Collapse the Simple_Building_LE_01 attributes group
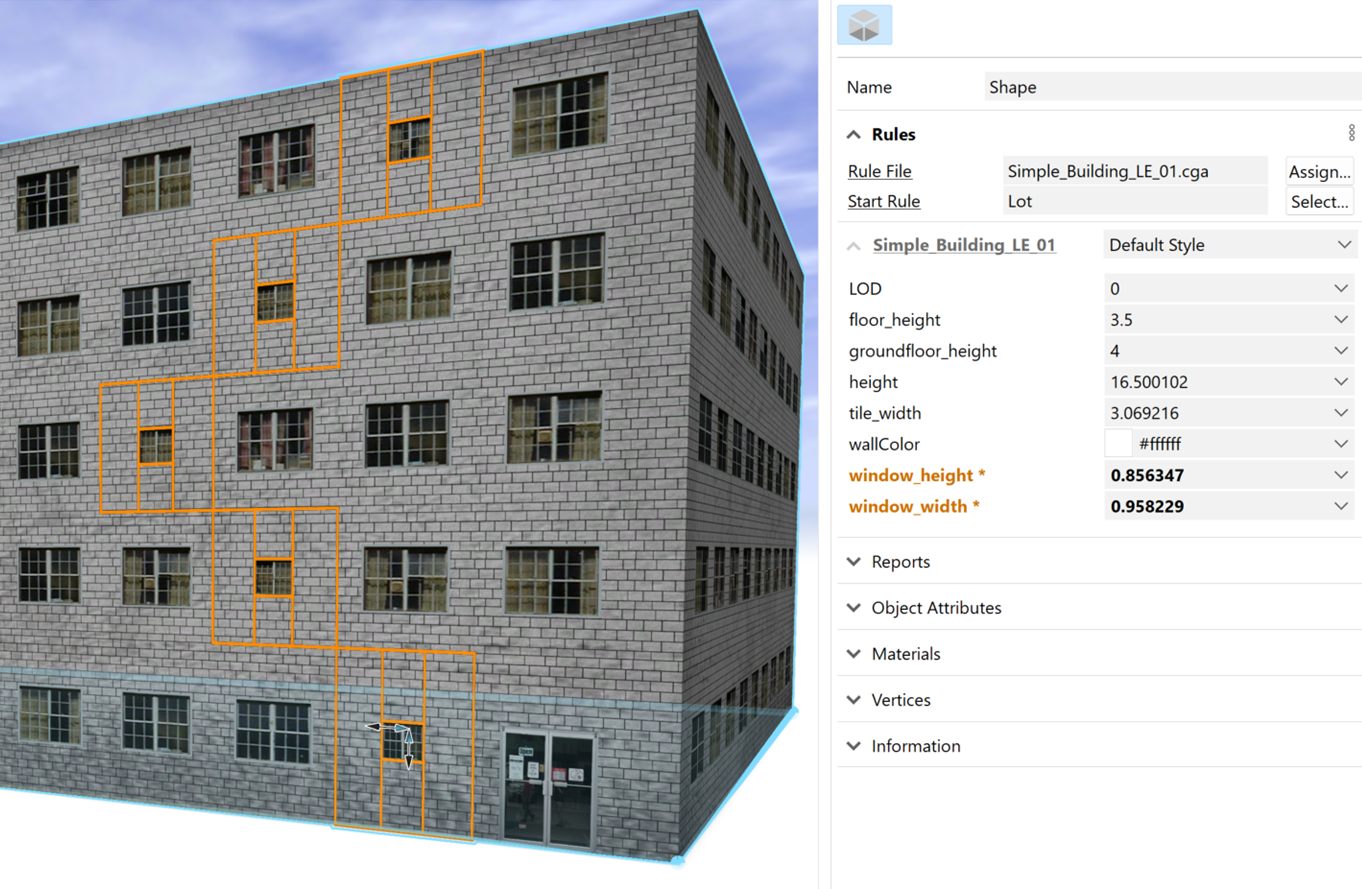Viewport: 1362px width, 889px height. [x=853, y=246]
